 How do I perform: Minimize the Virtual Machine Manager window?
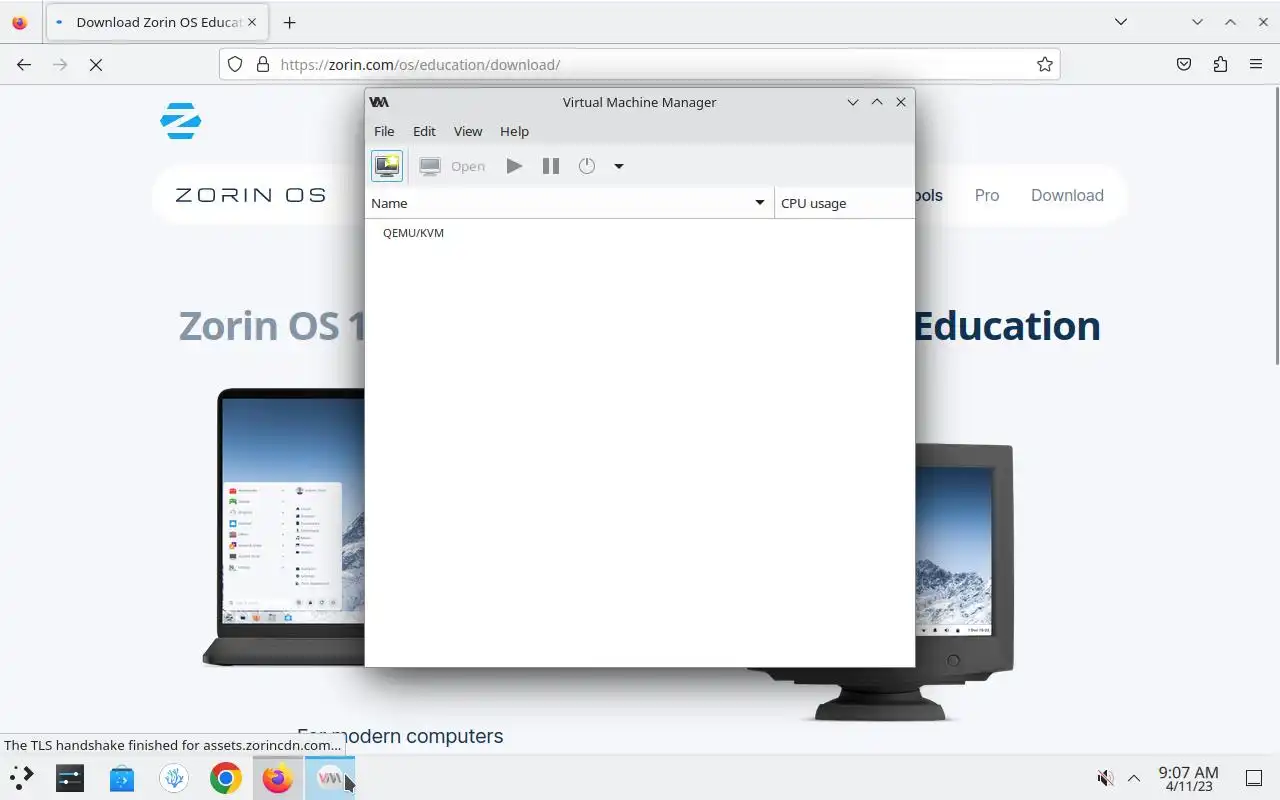853,102
